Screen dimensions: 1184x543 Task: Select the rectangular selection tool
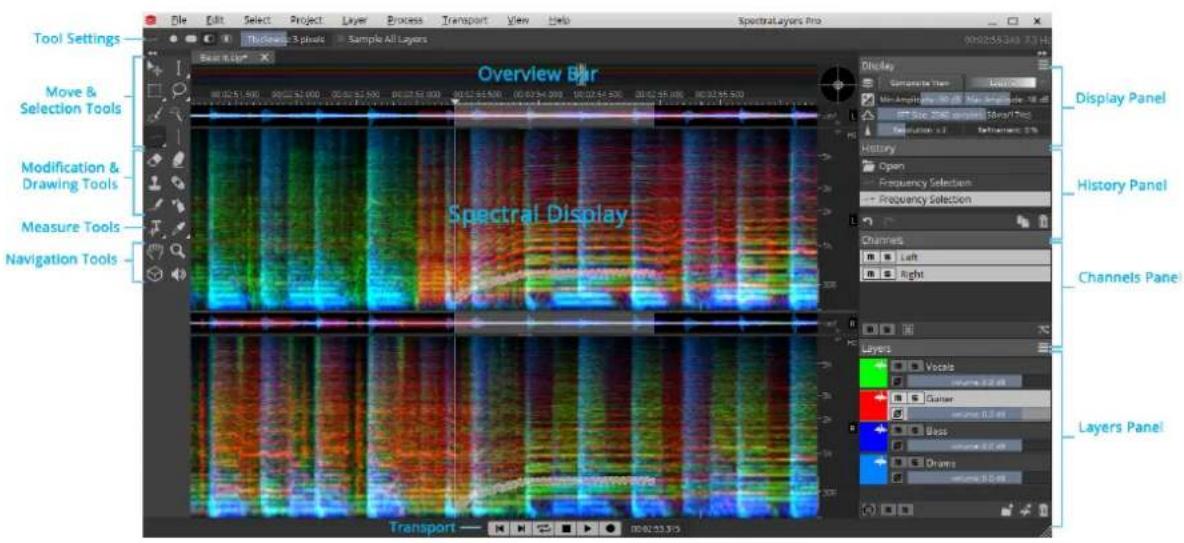pyautogui.click(x=155, y=91)
